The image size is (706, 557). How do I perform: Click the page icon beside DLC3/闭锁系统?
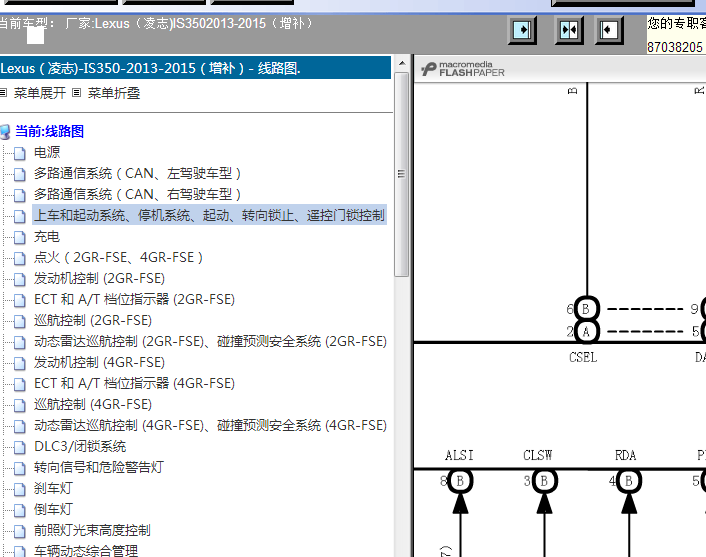pyautogui.click(x=19, y=448)
